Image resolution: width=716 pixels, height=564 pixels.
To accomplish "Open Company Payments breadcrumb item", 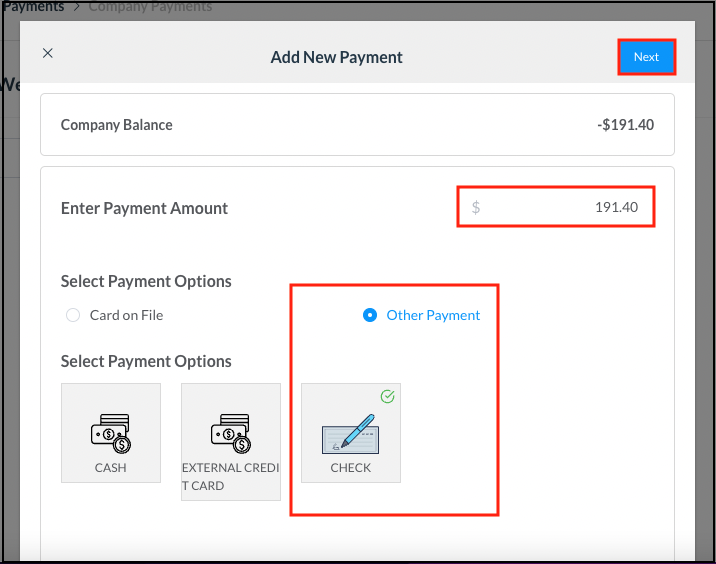I will [x=150, y=7].
